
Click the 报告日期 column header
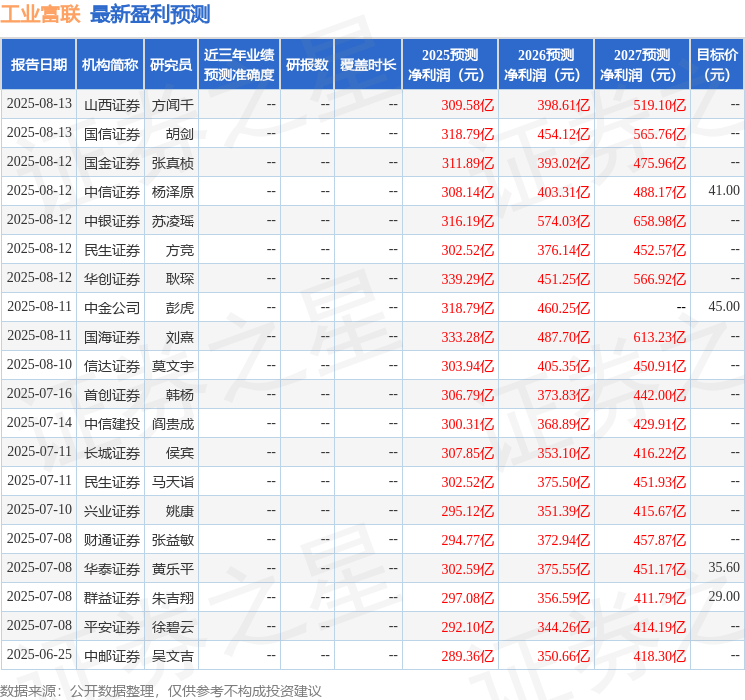(38, 65)
